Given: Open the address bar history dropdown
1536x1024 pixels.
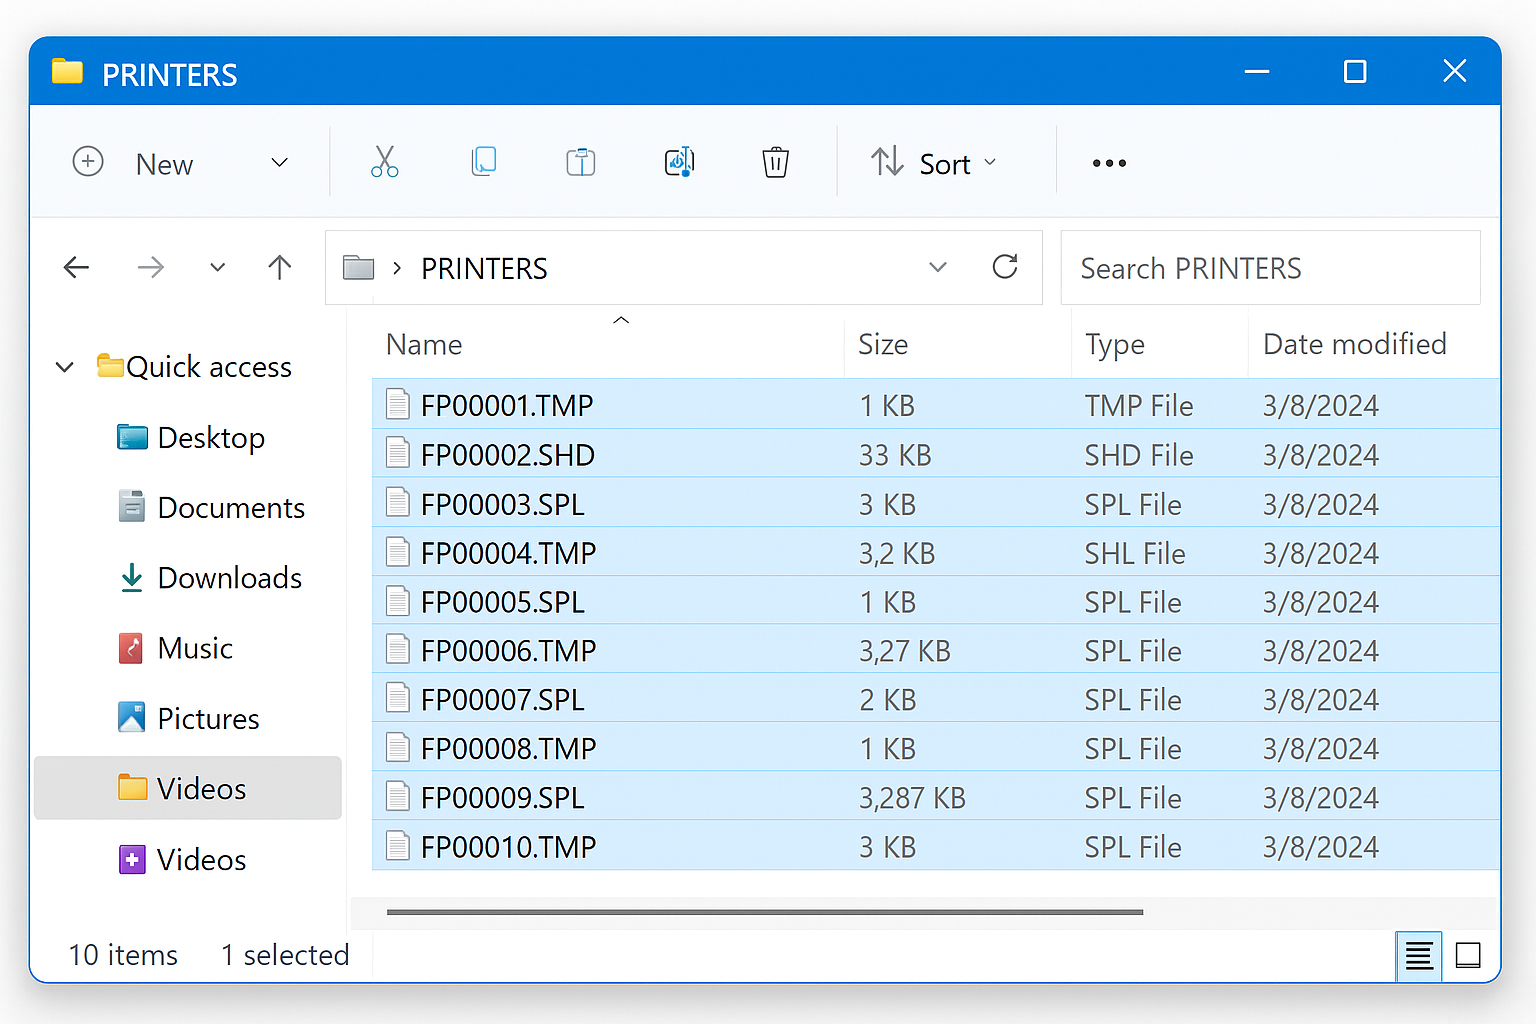Looking at the screenshot, I should pyautogui.click(x=937, y=267).
